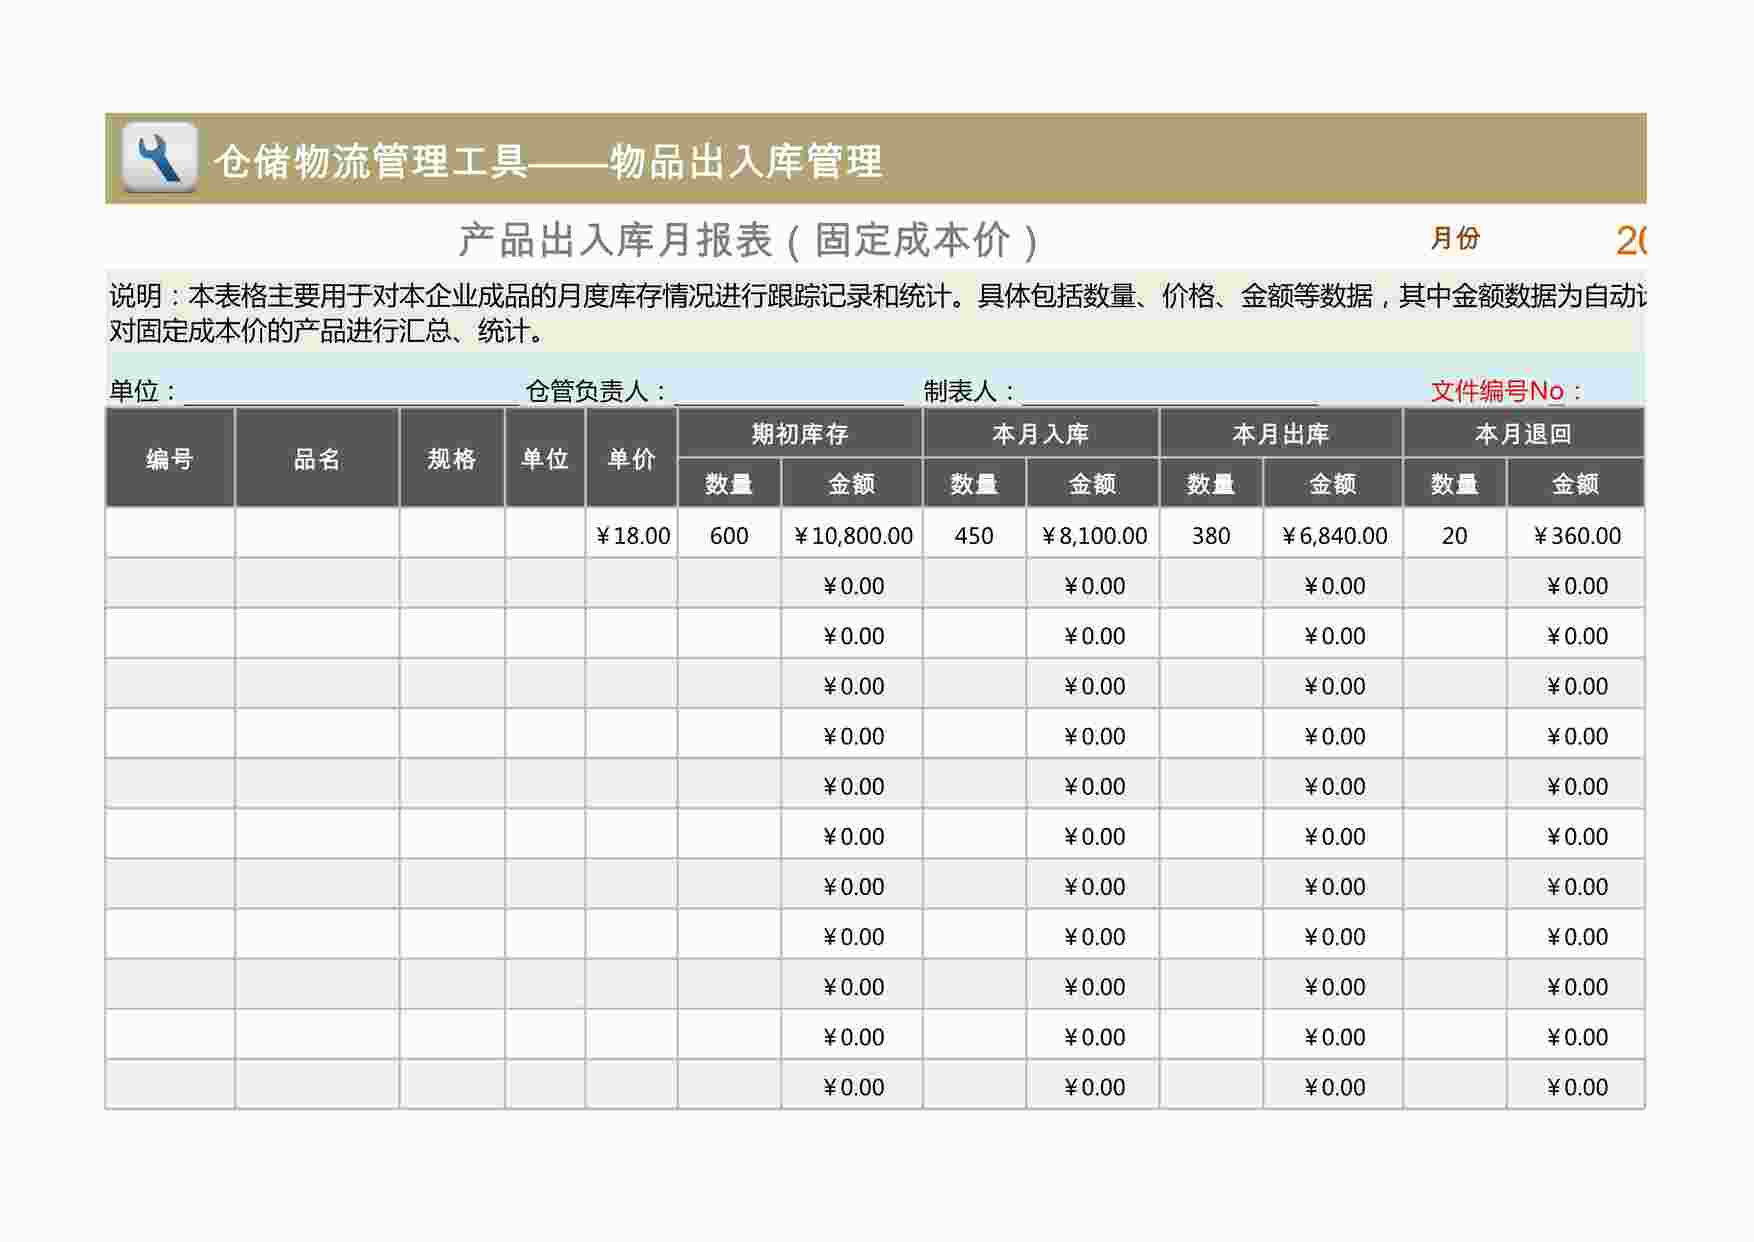This screenshot has width=1754, height=1242.
Task: Select the amount cell ￥8,100.00
Action: 1093,535
